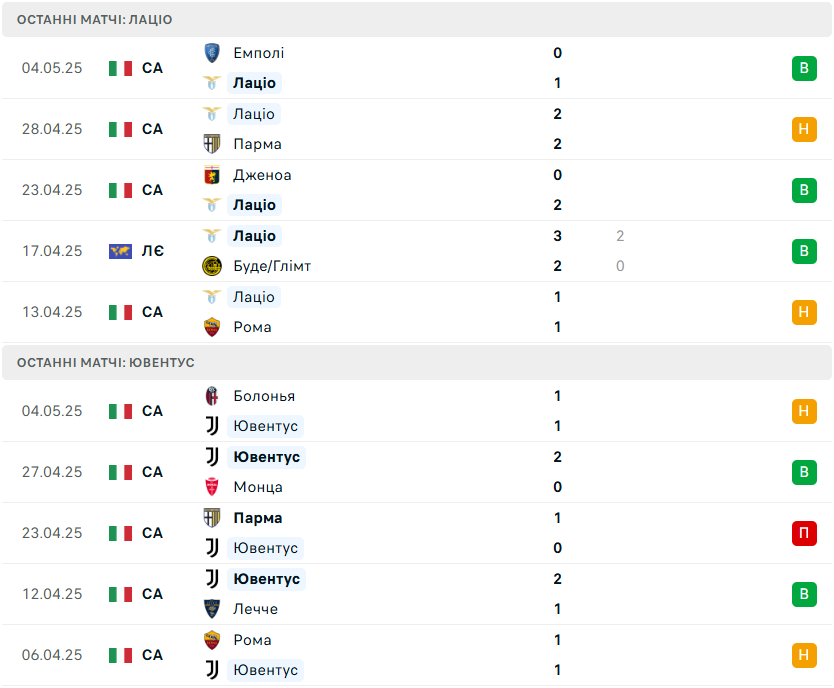Select the Останні матчі: Лаціо header
This screenshot has height=688, width=834.
pyautogui.click(x=417, y=20)
